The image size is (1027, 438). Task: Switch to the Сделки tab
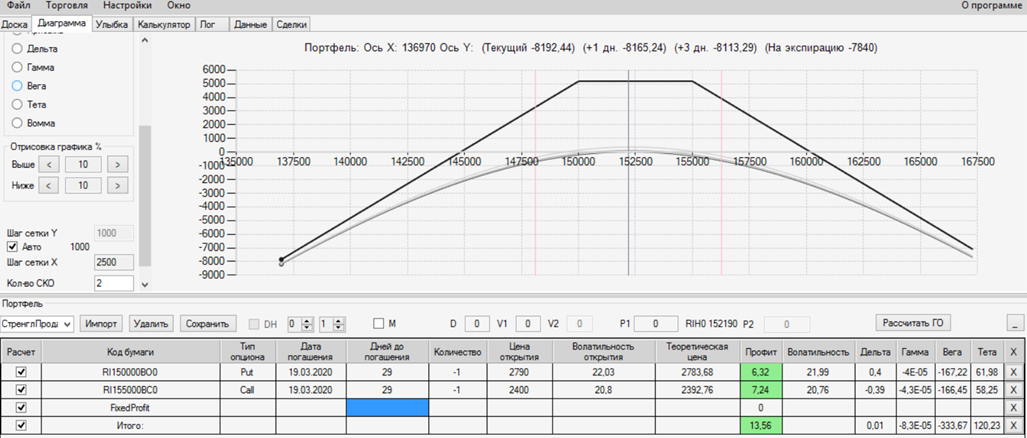pos(291,24)
